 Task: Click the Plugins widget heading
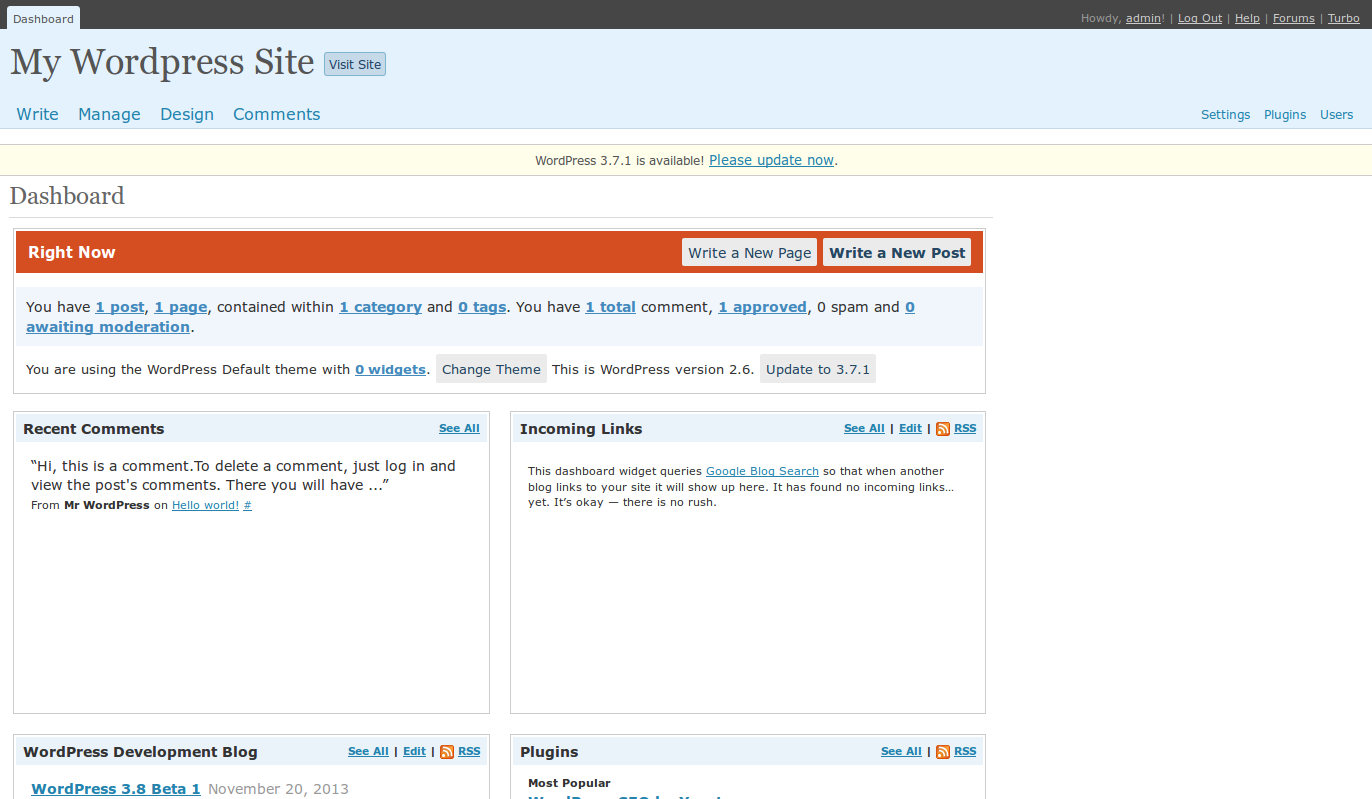point(549,752)
